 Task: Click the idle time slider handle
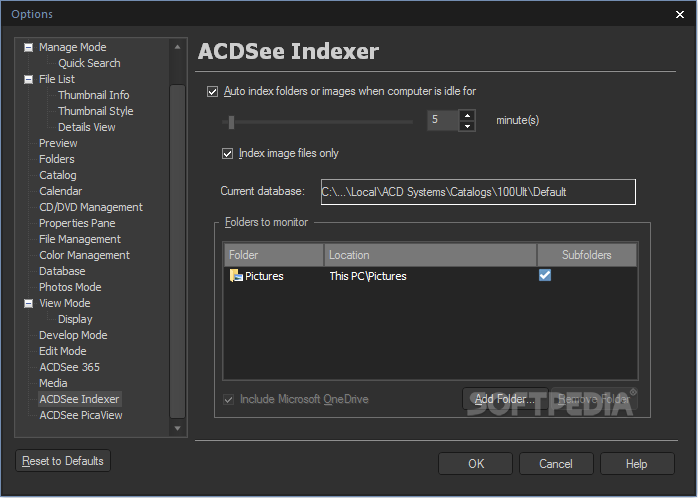tap(231, 122)
